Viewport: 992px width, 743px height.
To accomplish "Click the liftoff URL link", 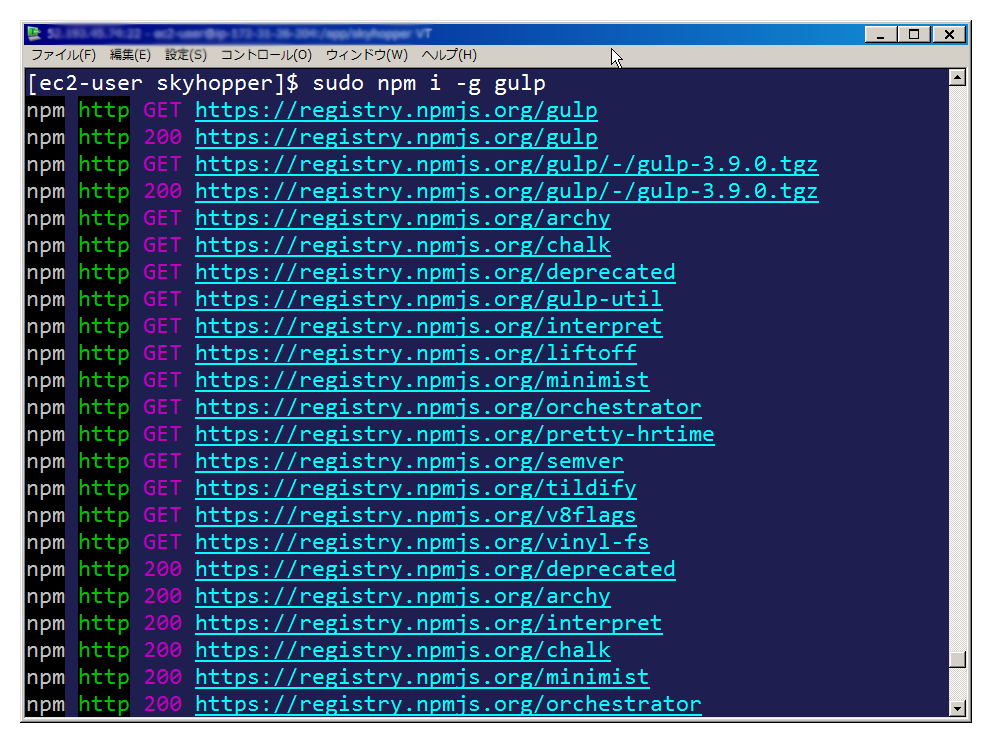I will 416,353.
